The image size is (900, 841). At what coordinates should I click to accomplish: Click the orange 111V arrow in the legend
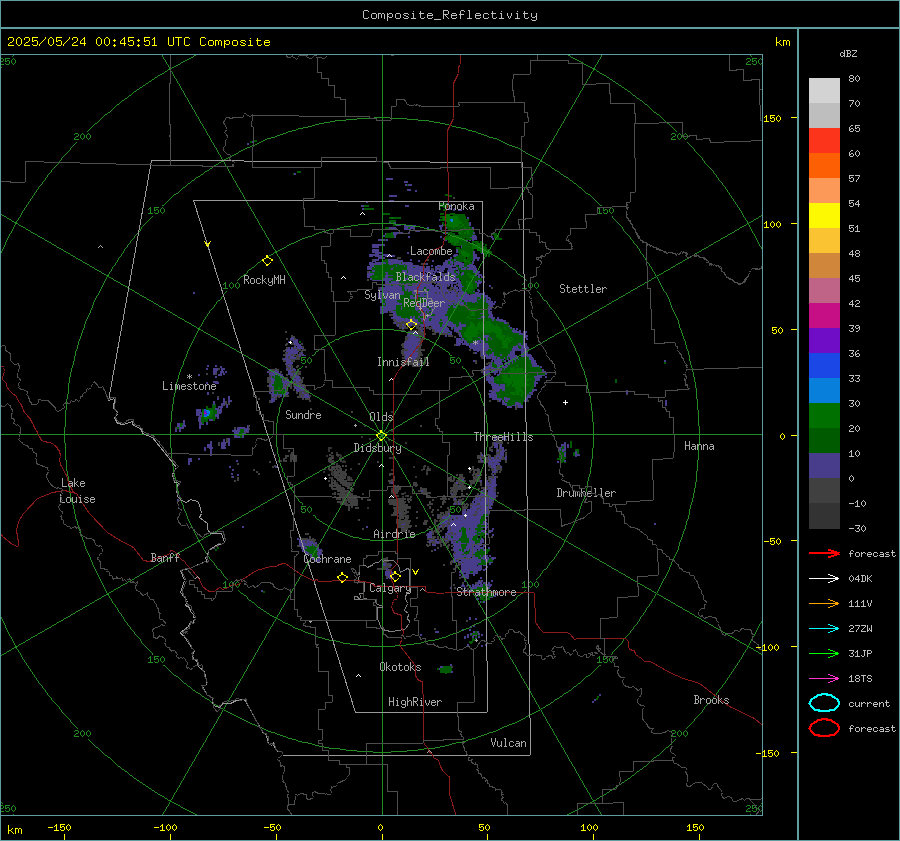pos(824,603)
